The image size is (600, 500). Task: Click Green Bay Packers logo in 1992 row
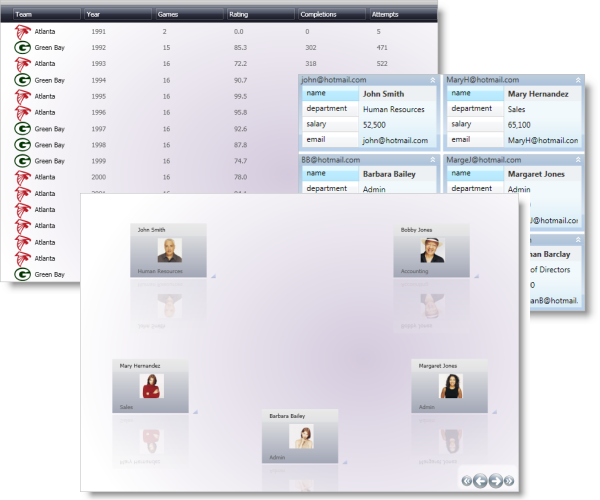[x=22, y=48]
